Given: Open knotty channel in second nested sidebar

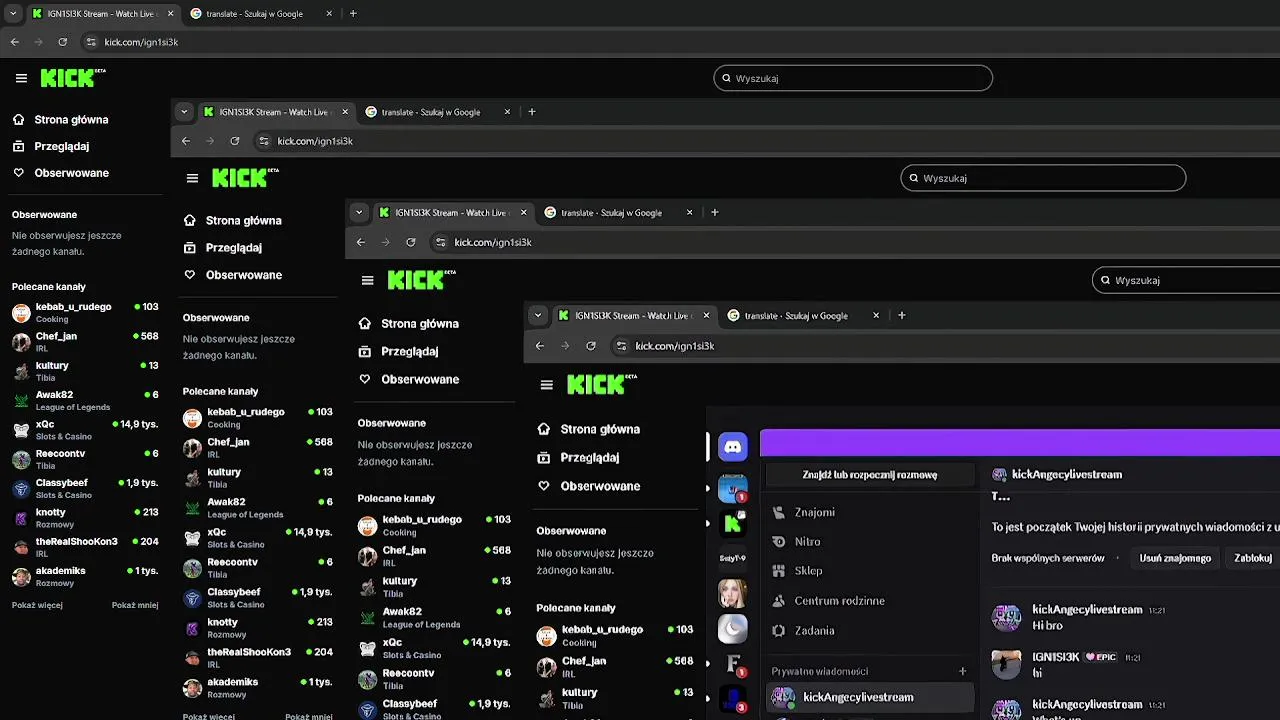Looking at the screenshot, I should coord(258,628).
